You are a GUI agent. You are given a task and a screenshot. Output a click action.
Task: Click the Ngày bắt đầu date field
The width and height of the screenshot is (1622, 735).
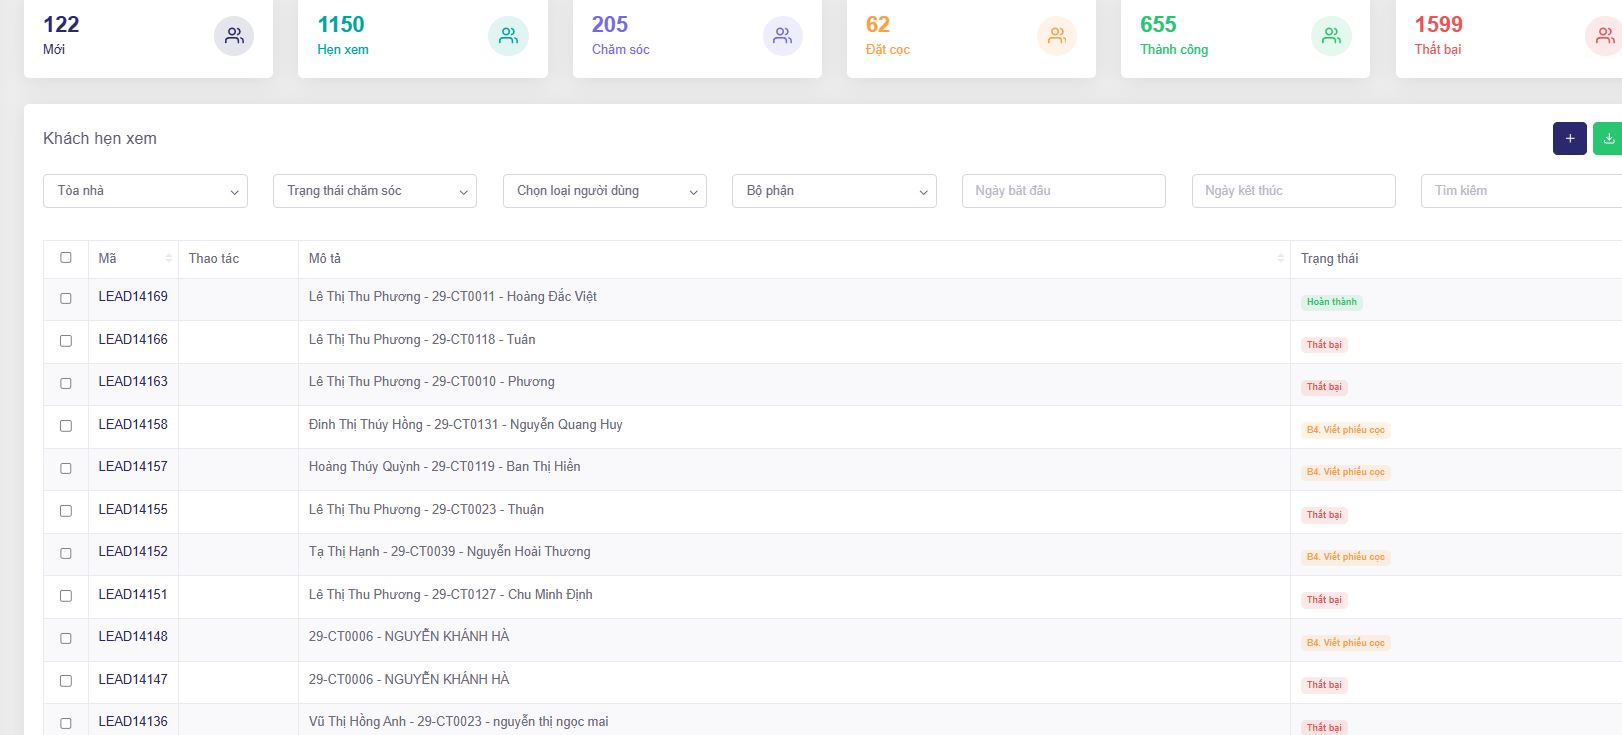point(1063,191)
